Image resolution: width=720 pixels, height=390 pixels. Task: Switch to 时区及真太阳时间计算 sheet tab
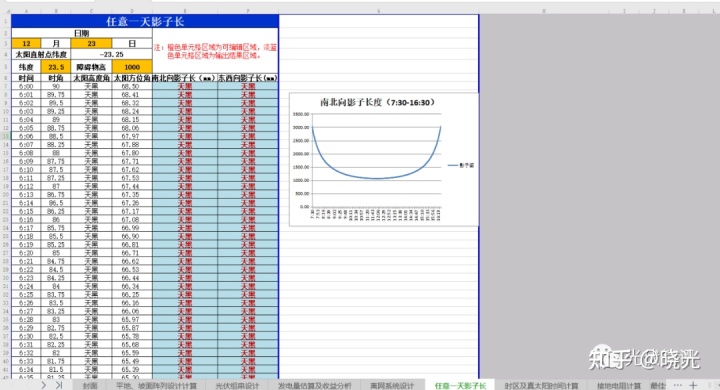coord(541,385)
